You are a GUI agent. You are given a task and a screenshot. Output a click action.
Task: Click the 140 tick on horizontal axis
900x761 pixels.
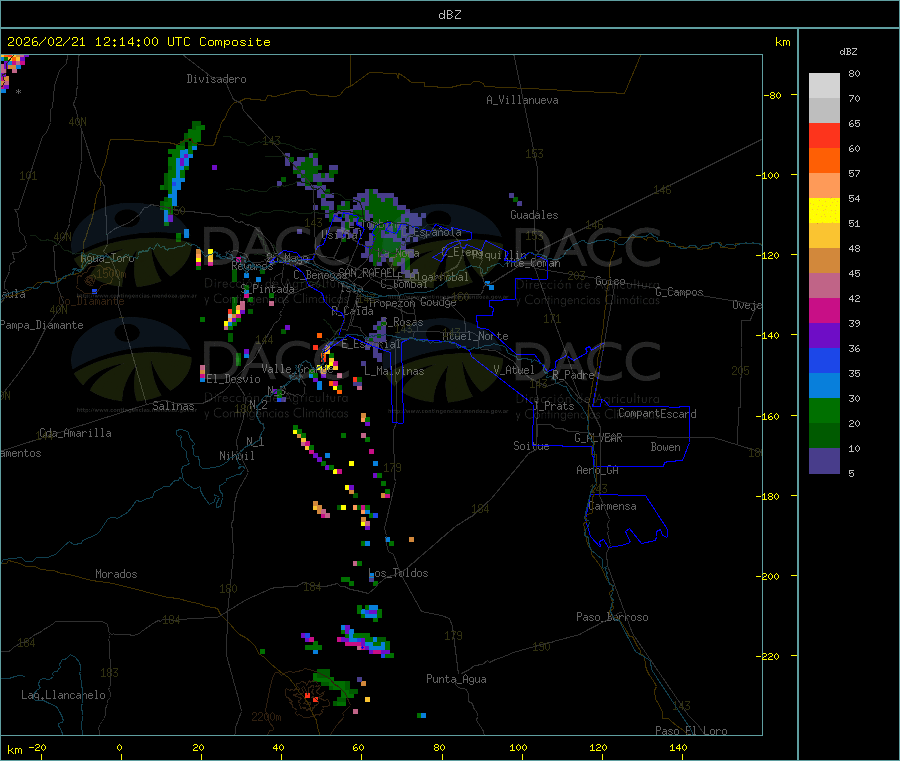(x=678, y=747)
